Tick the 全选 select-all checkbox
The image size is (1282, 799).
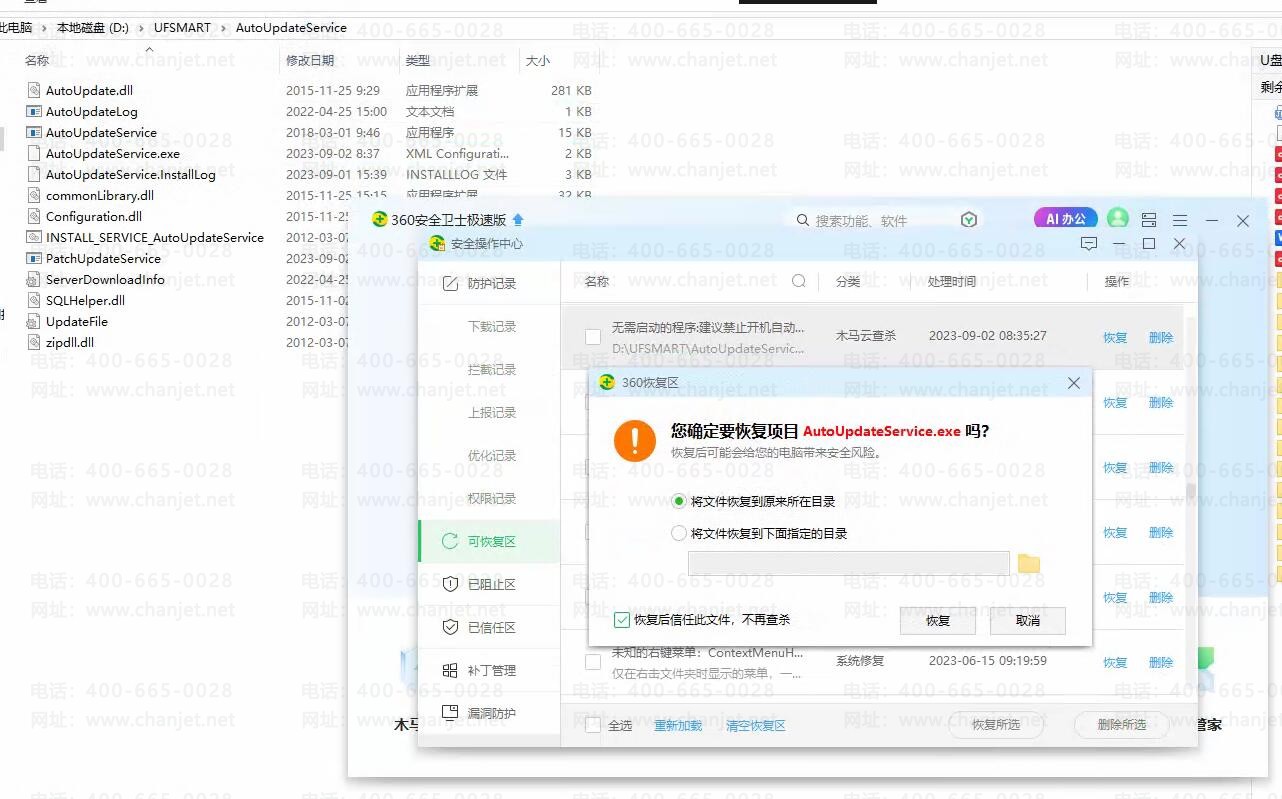point(593,725)
